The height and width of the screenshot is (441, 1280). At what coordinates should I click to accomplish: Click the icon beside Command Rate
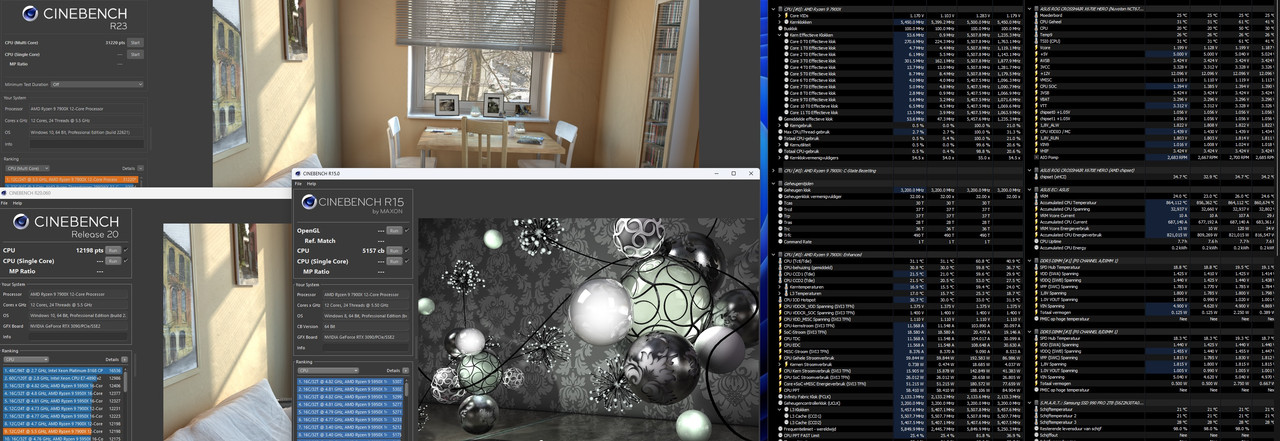click(x=780, y=242)
